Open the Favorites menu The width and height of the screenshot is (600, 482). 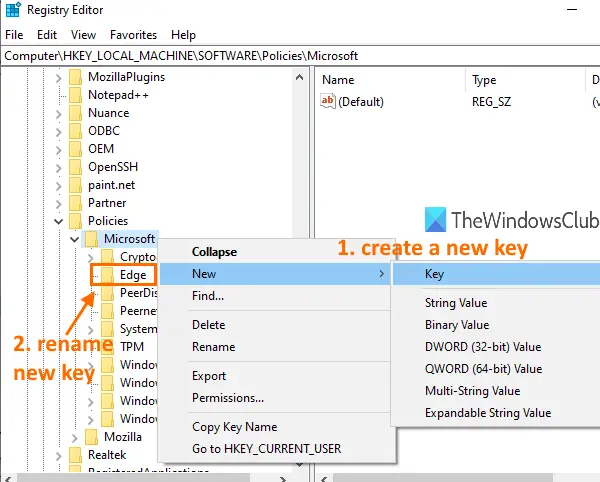pyautogui.click(x=133, y=35)
